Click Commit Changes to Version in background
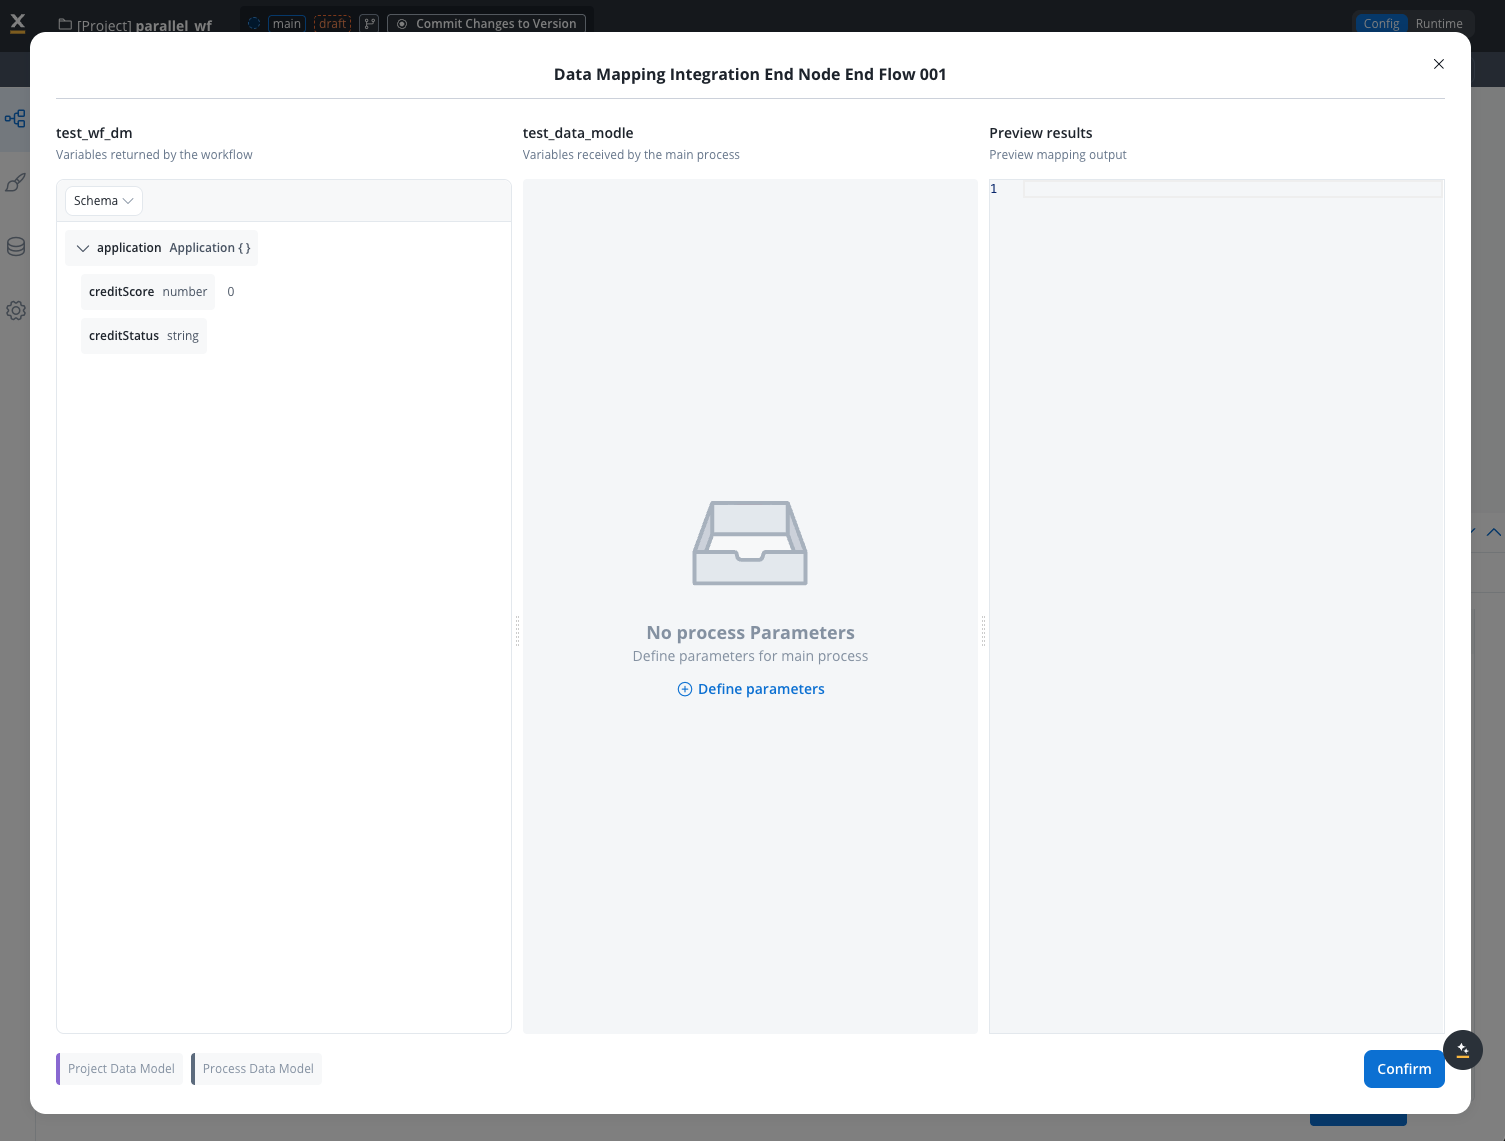This screenshot has height=1141, width=1505. pyautogui.click(x=486, y=23)
